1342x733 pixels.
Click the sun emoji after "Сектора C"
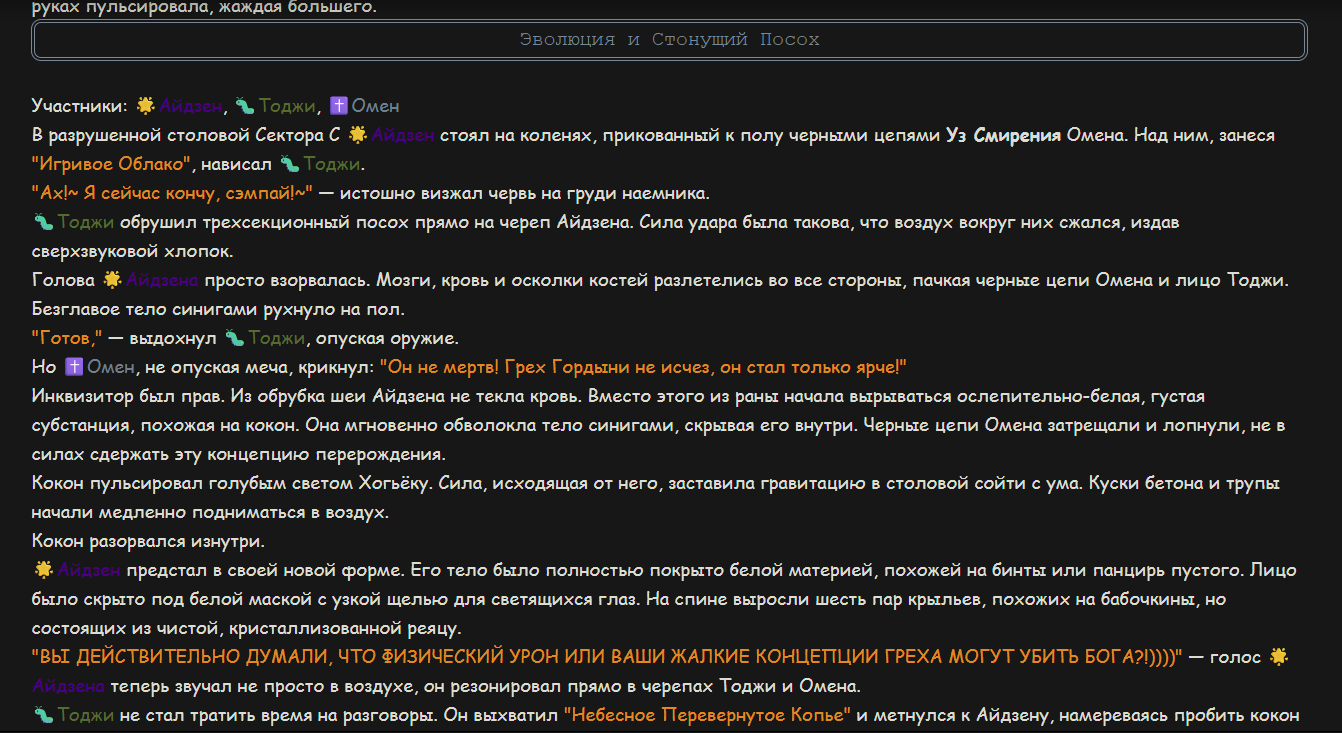(357, 134)
